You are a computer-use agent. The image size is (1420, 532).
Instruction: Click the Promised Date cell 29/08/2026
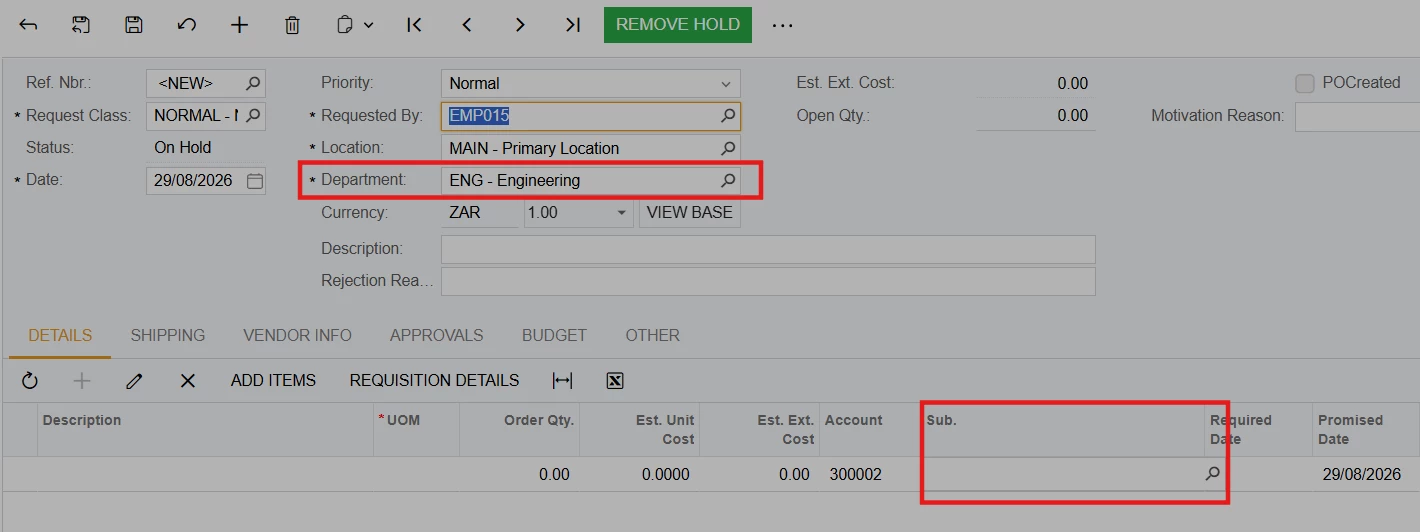click(1365, 474)
